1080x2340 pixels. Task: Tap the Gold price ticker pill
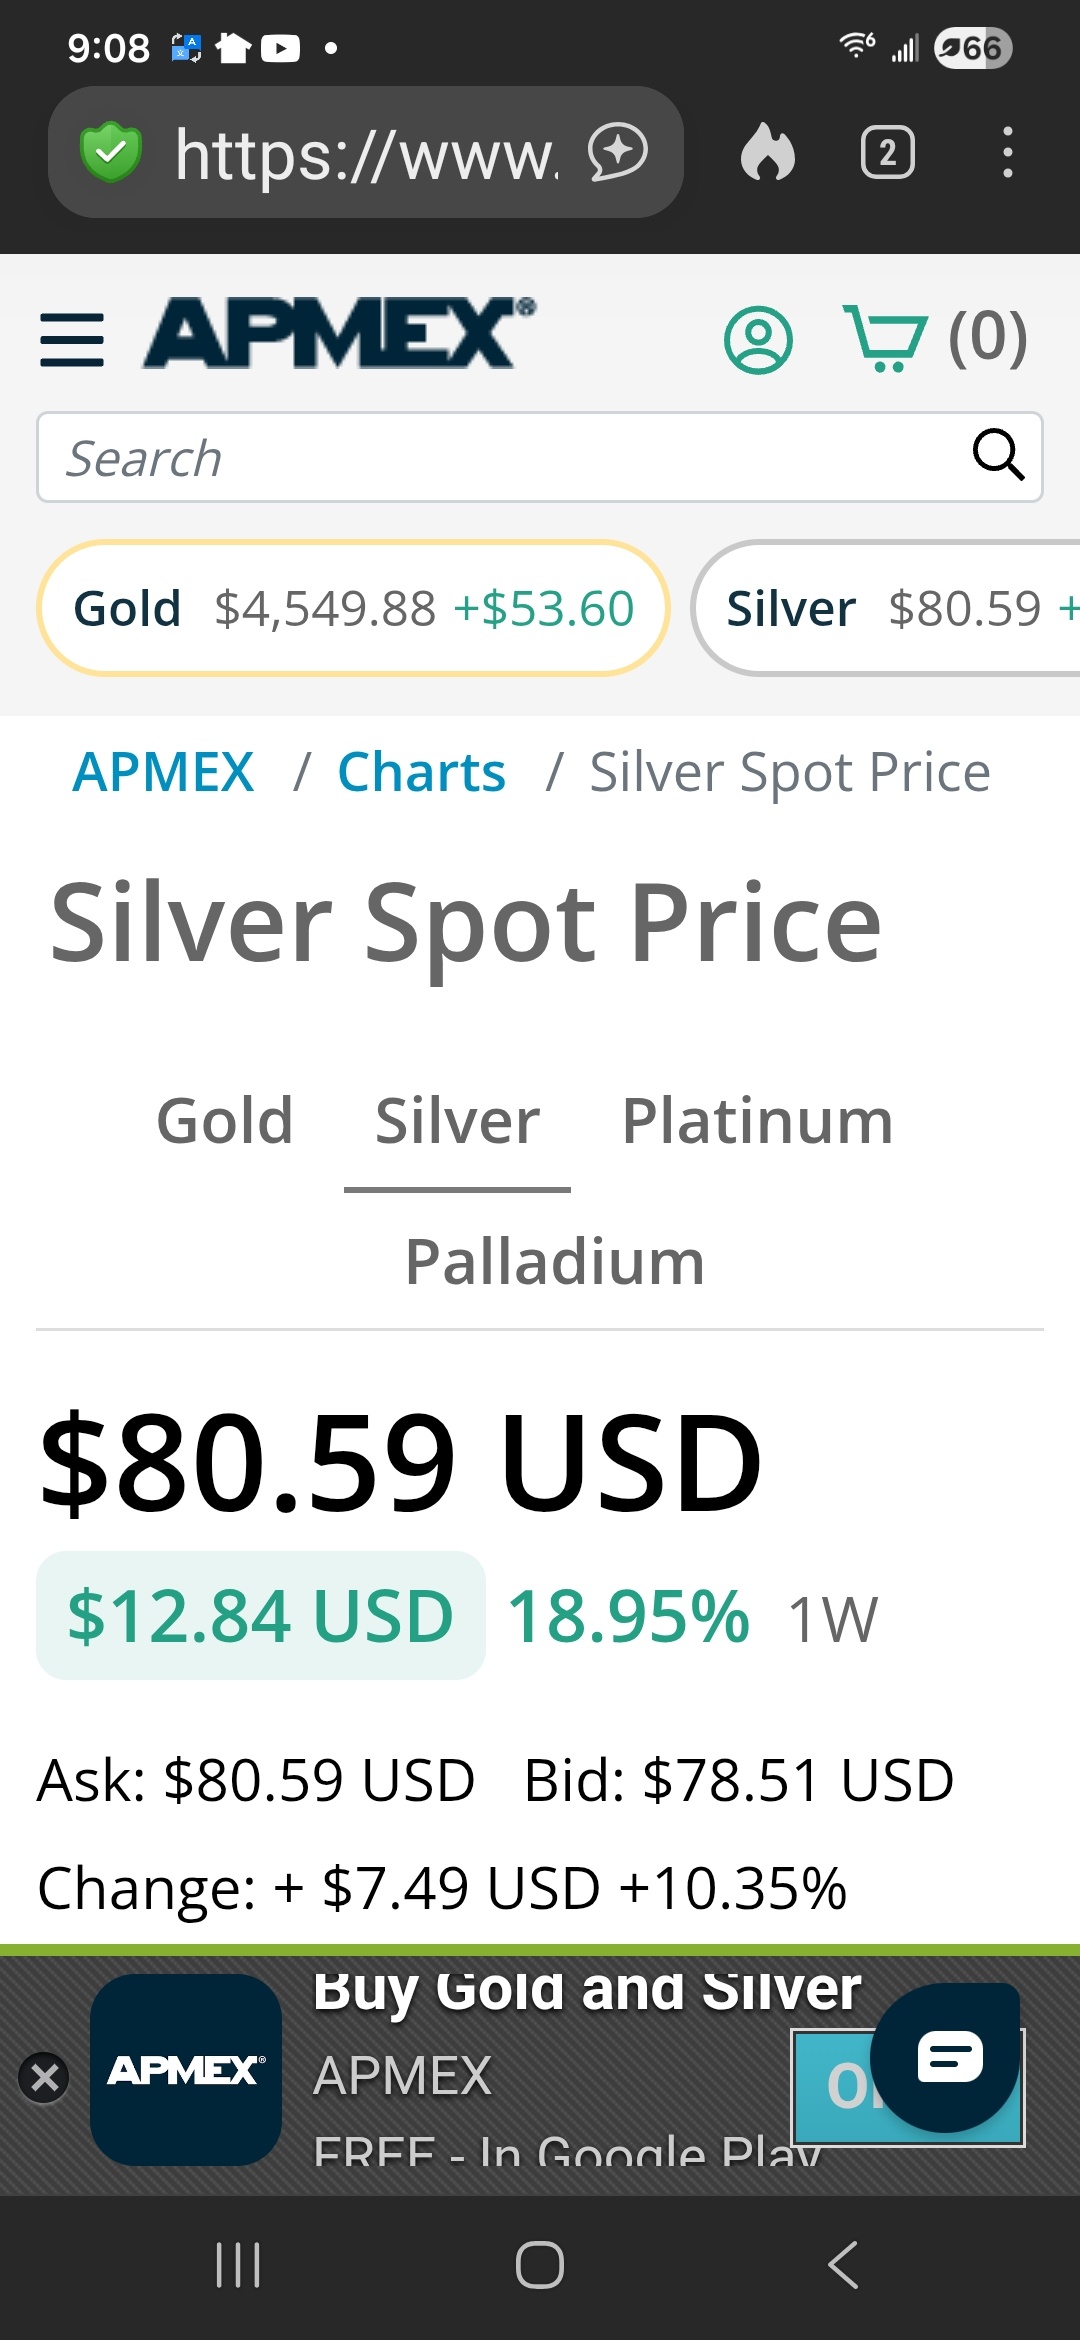click(353, 608)
